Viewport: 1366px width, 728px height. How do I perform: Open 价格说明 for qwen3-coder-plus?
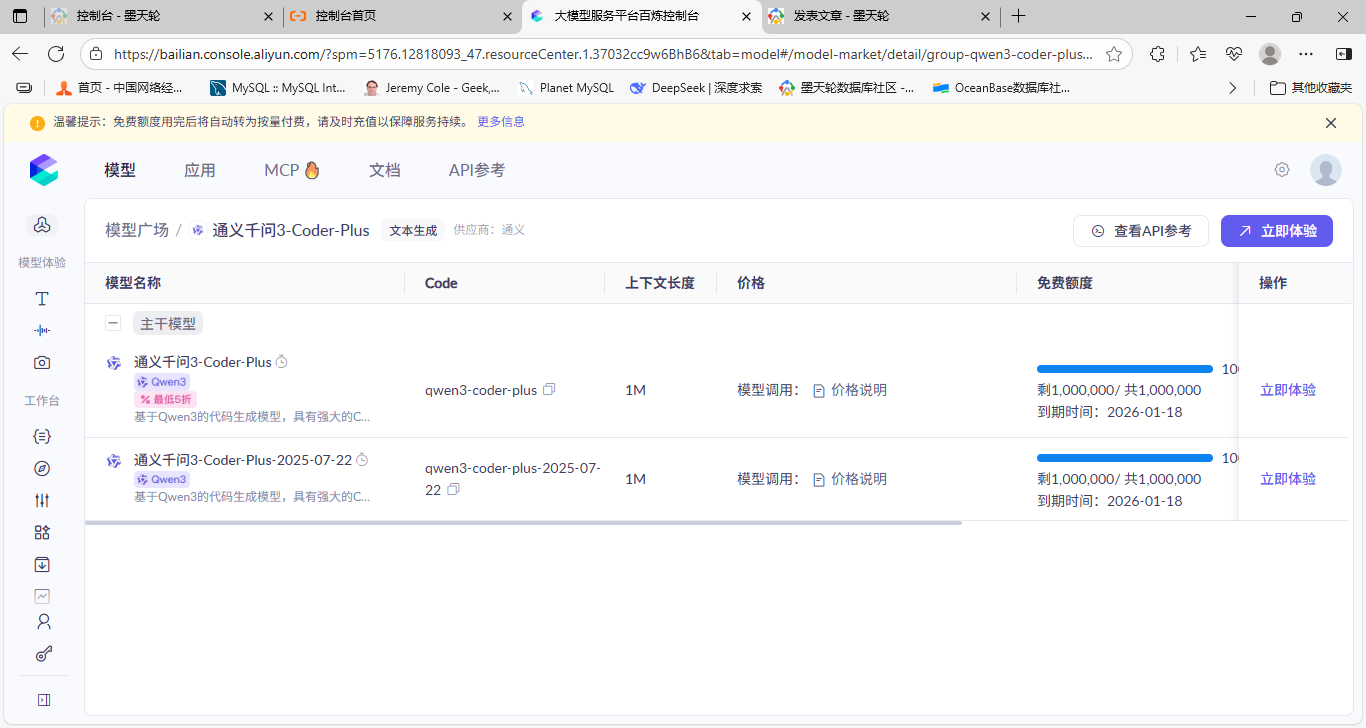click(x=850, y=390)
